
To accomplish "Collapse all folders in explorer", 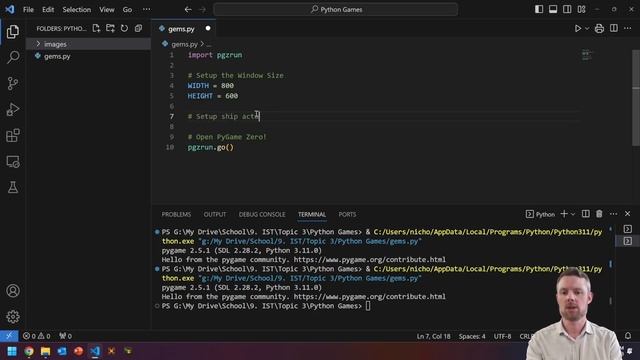I will (138, 28).
